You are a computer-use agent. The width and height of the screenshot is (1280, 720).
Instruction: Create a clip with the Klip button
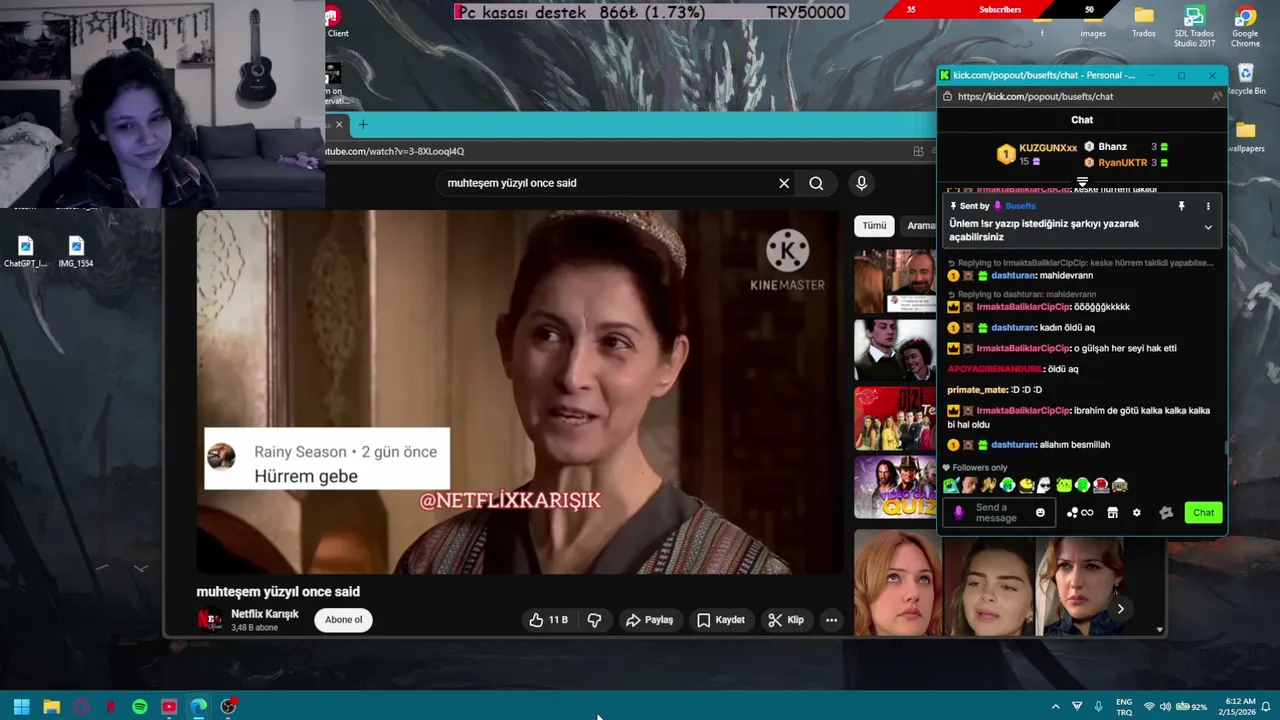786,620
